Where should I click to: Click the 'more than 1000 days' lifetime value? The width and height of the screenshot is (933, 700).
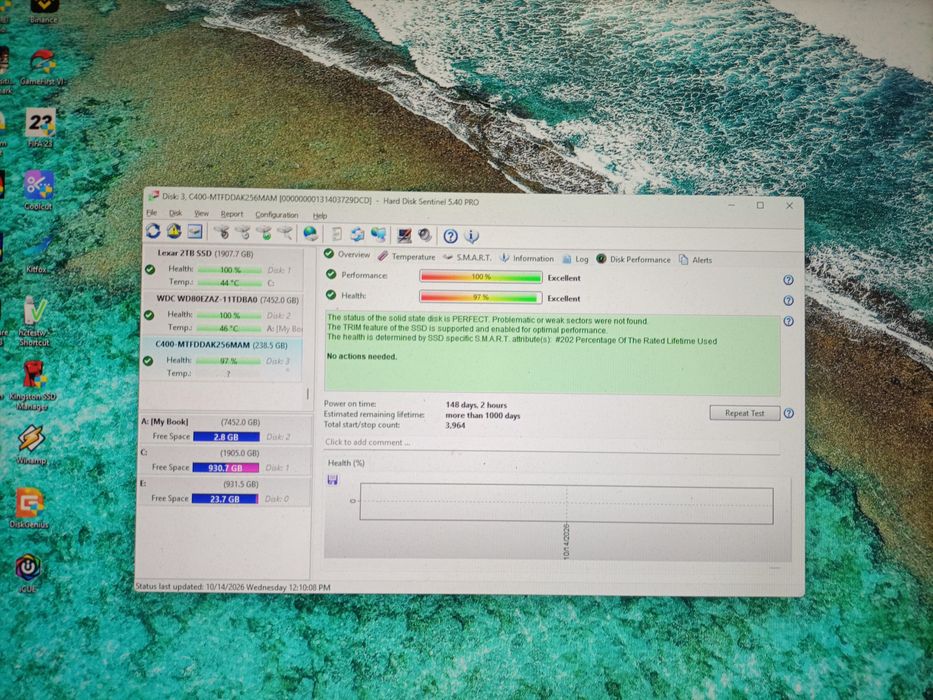pyautogui.click(x=483, y=415)
